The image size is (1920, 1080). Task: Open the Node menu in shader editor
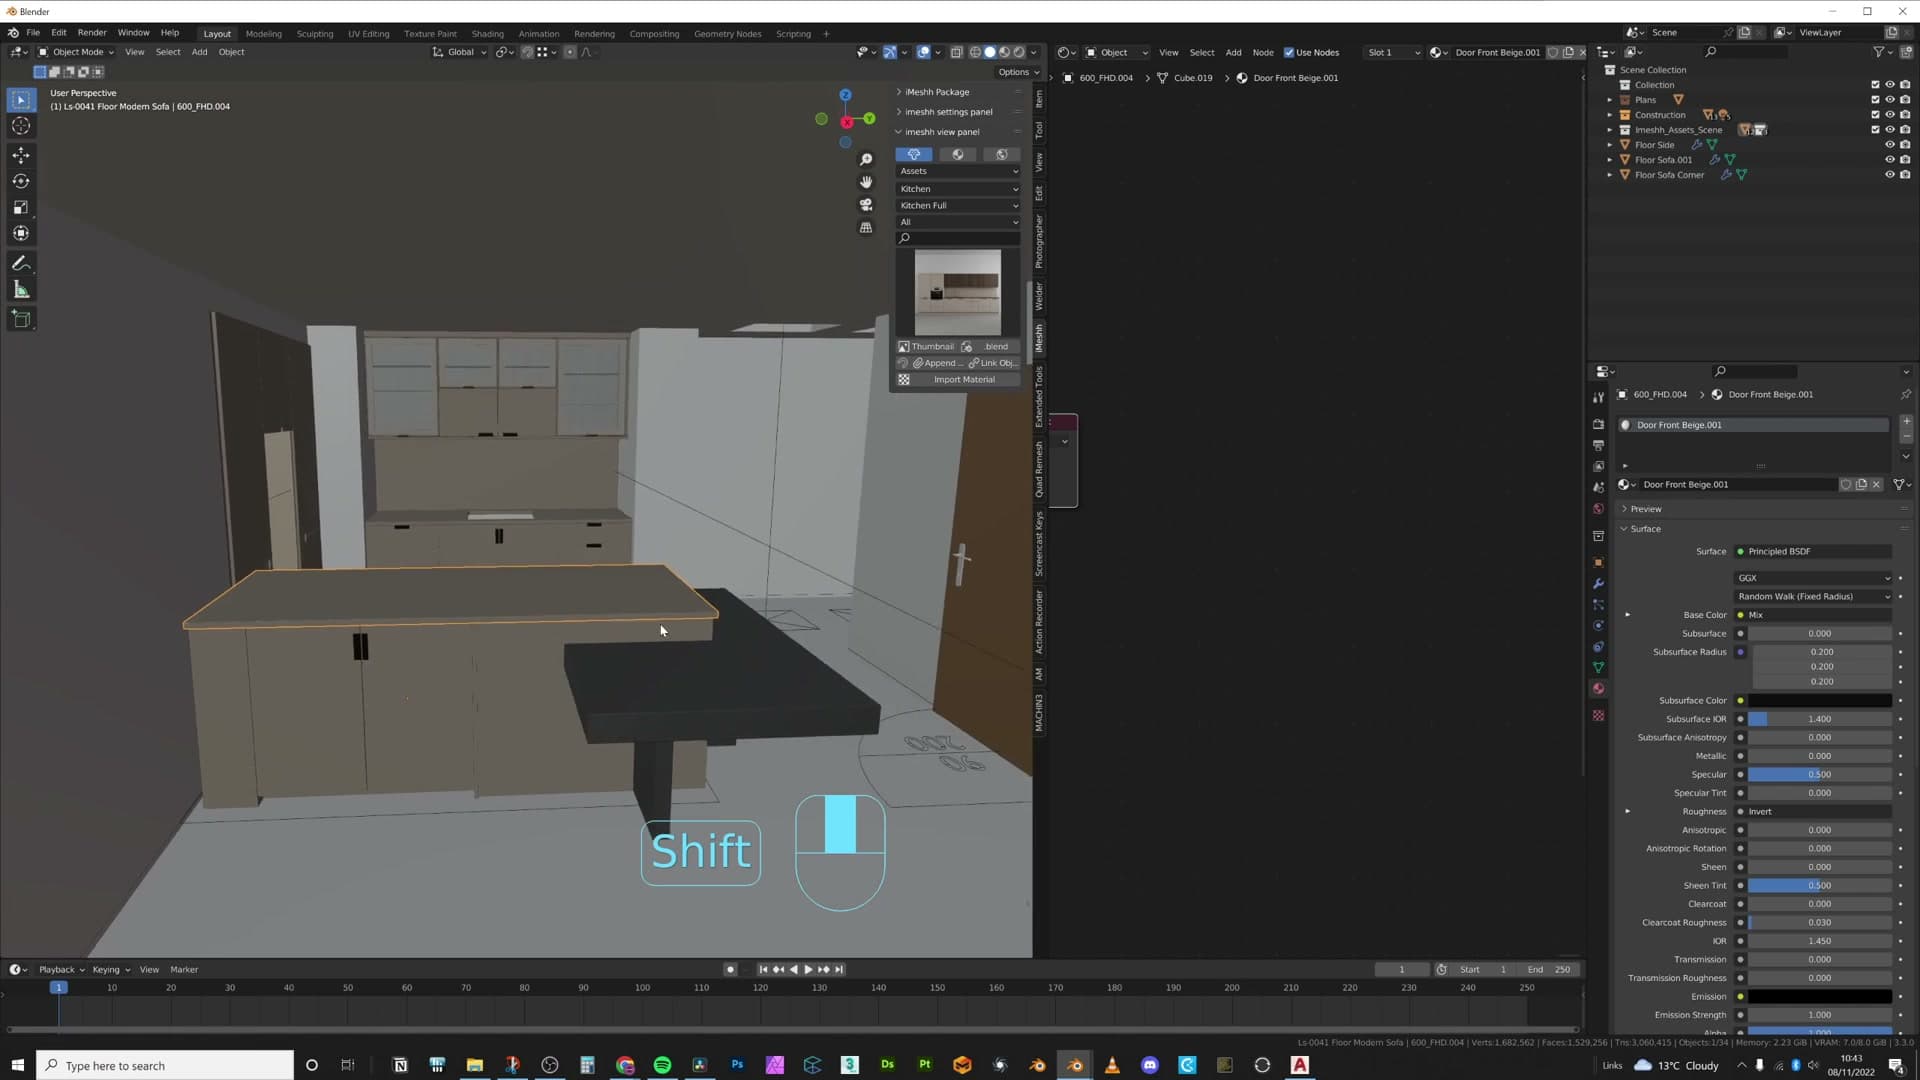click(x=1263, y=53)
